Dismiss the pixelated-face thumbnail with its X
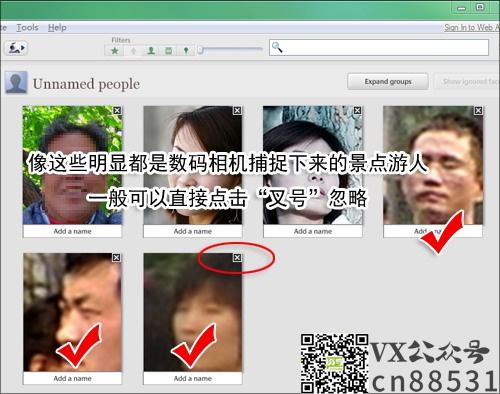 click(117, 110)
